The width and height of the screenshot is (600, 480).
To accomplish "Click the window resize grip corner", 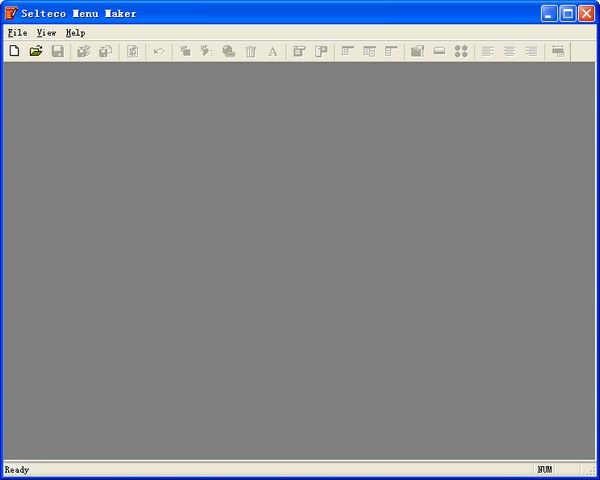I will [591, 471].
